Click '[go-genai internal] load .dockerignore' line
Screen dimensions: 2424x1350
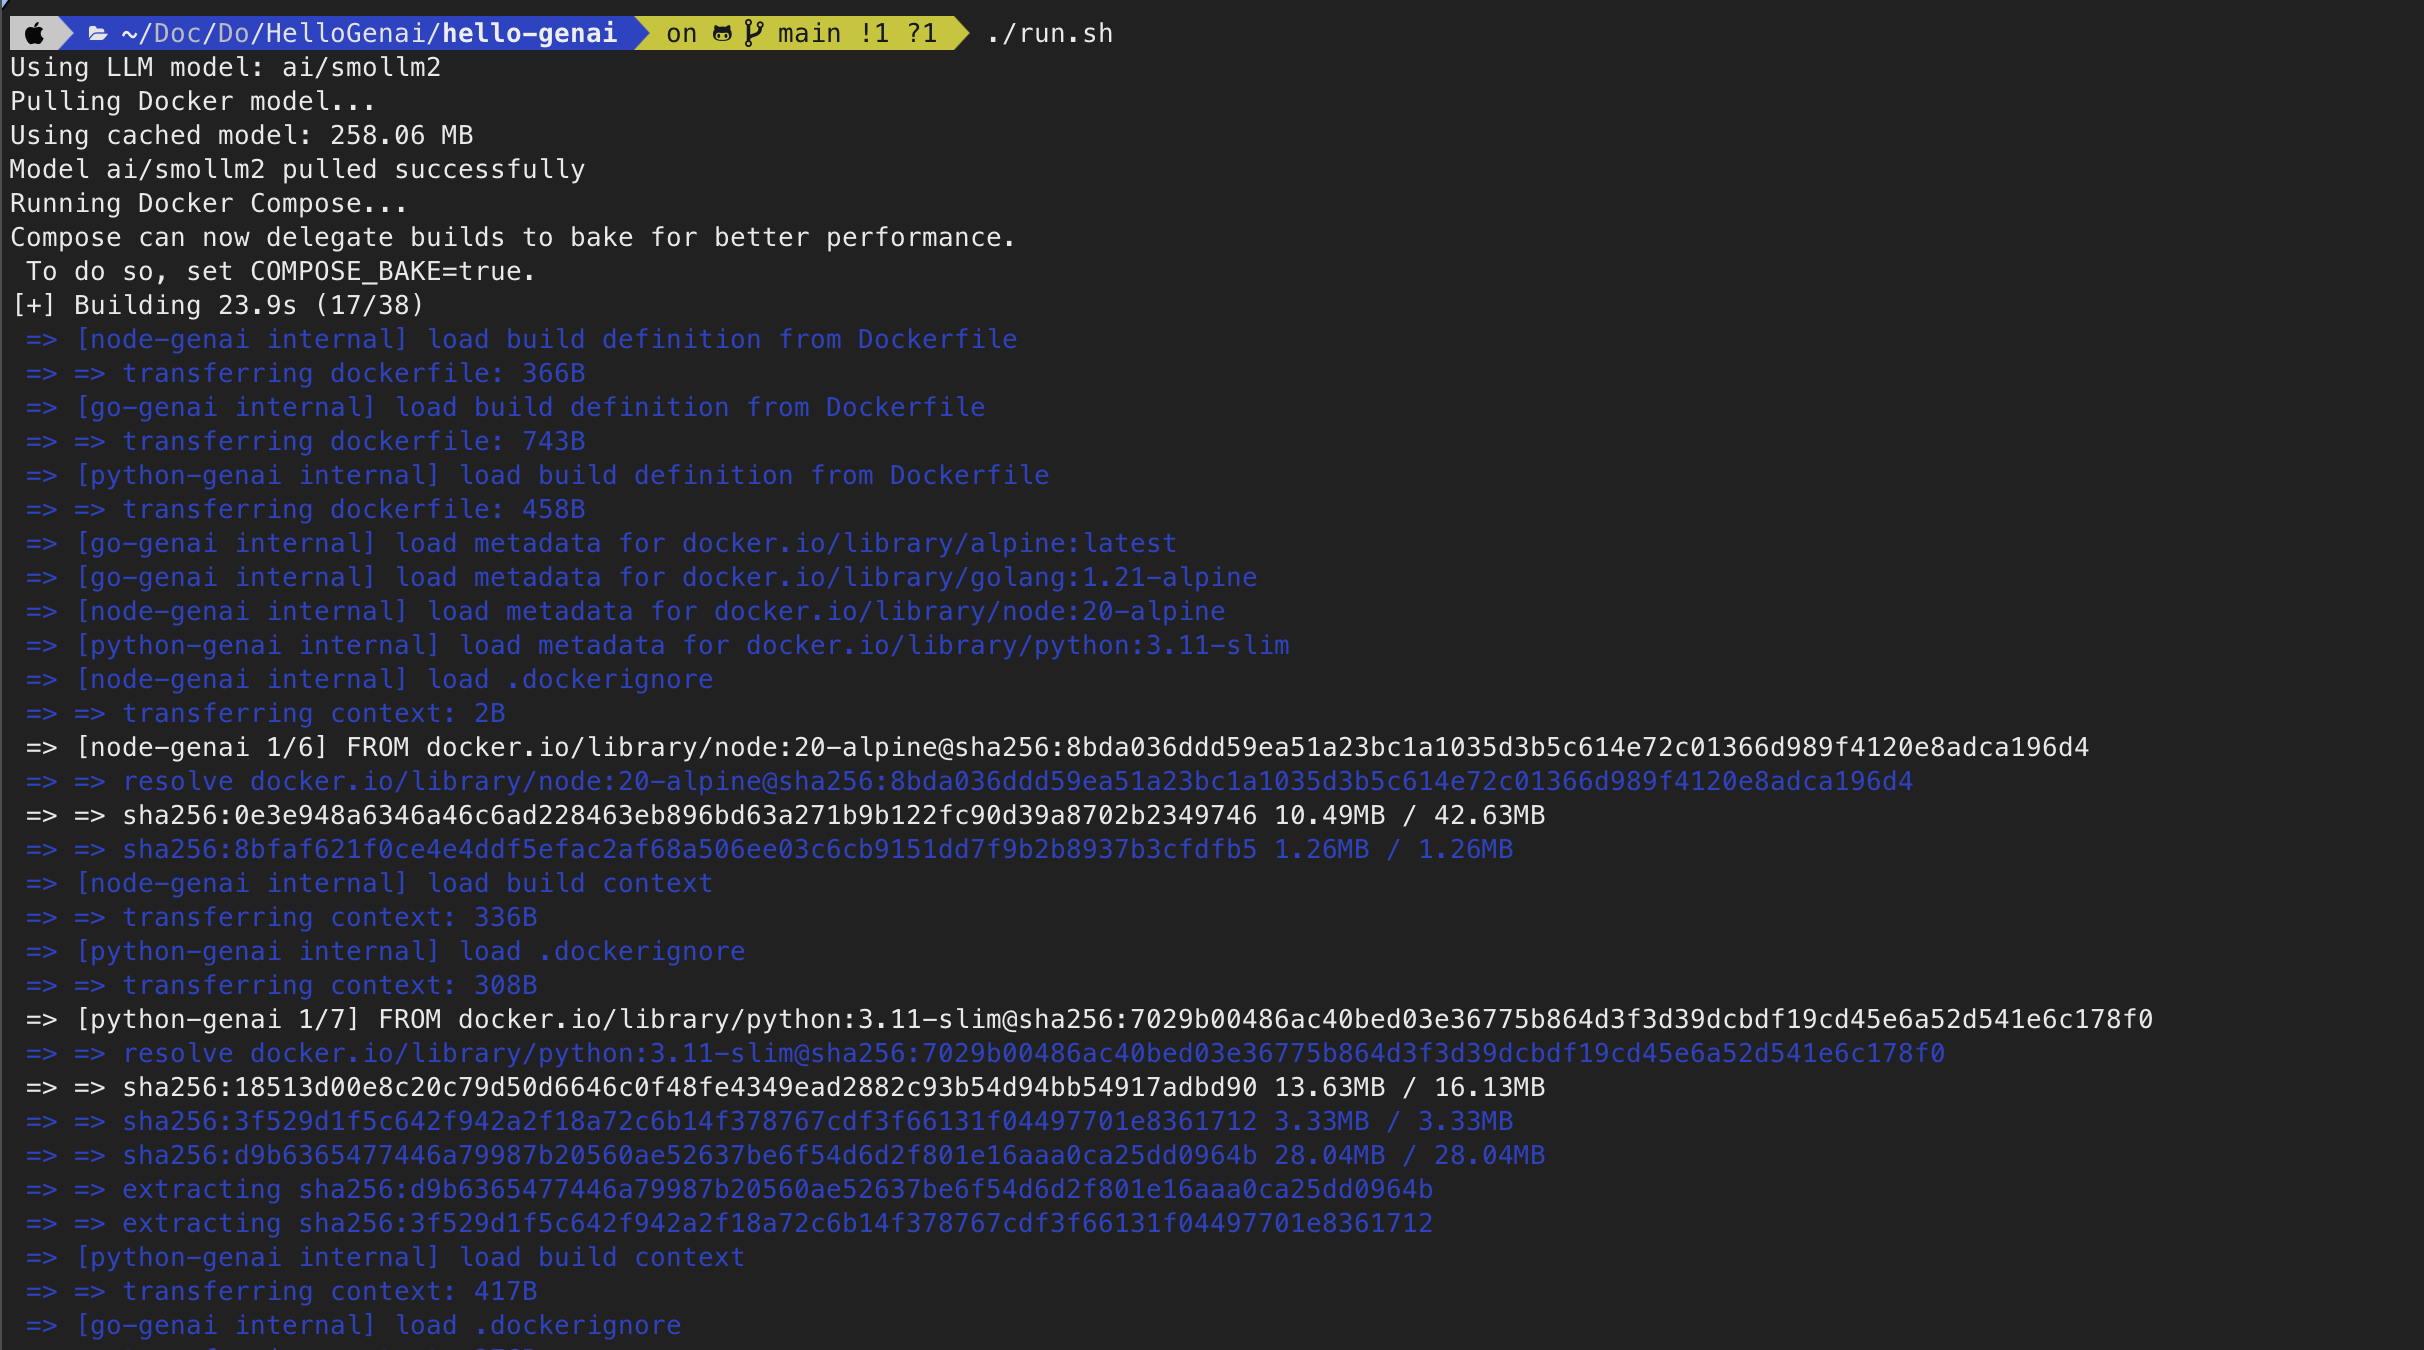[353, 1326]
